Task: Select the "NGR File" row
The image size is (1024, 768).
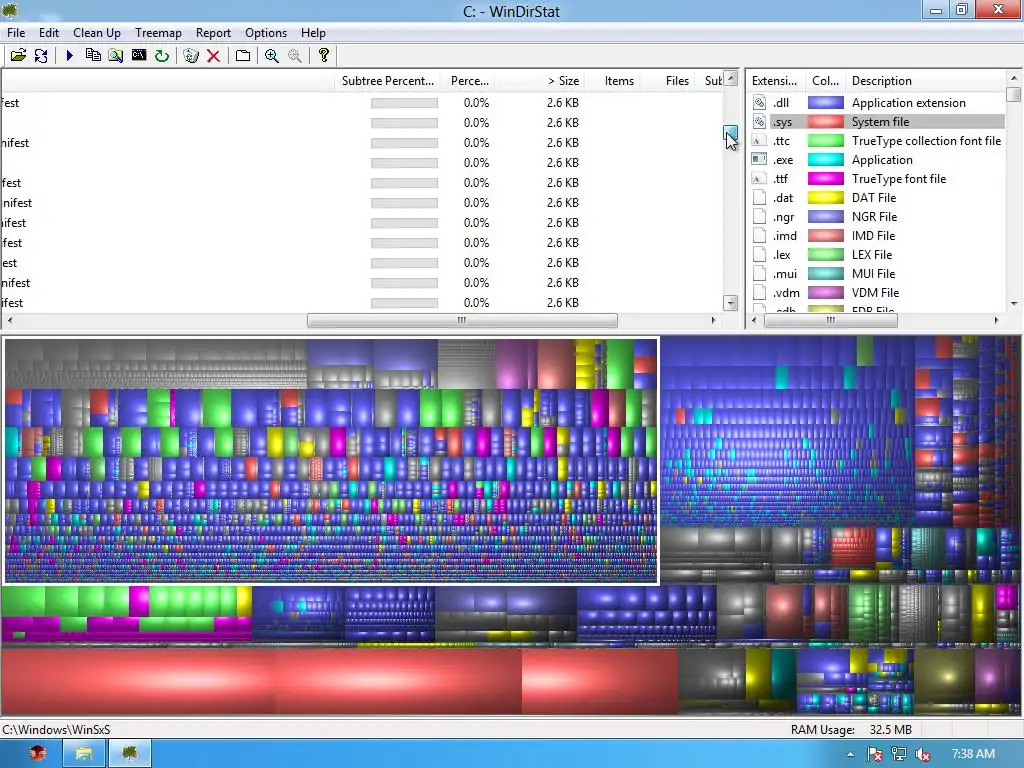Action: pos(874,217)
